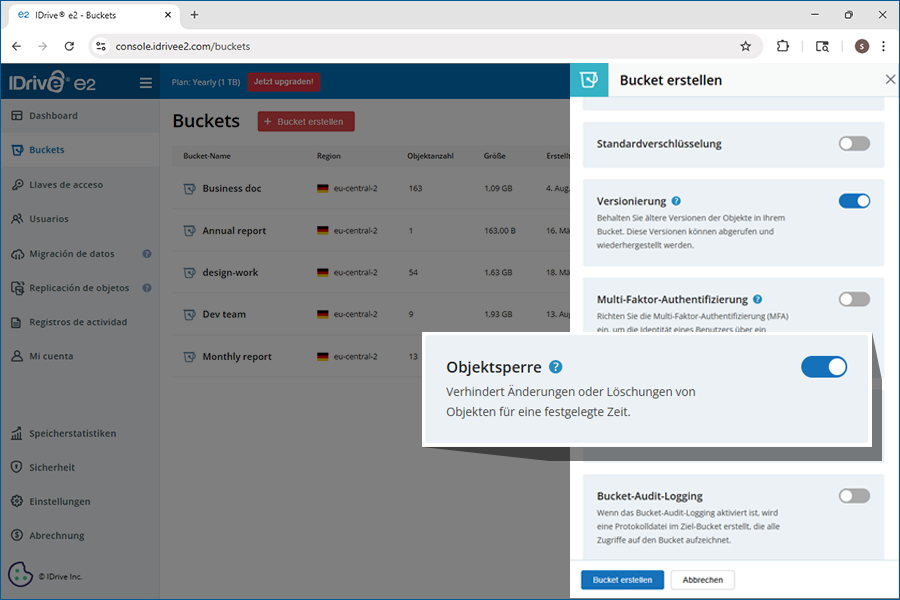This screenshot has width=900, height=600.
Task: Click the Objektsperre help info icon
Action: pyautogui.click(x=556, y=367)
